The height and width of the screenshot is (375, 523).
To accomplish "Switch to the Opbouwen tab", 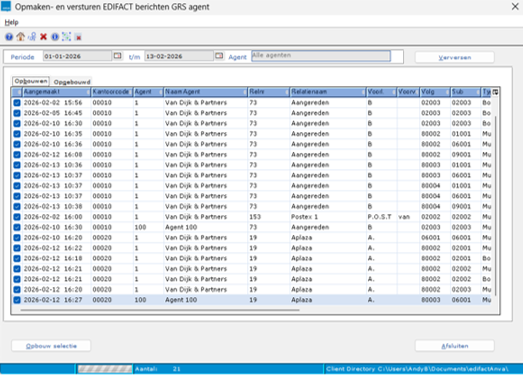I will [31, 81].
